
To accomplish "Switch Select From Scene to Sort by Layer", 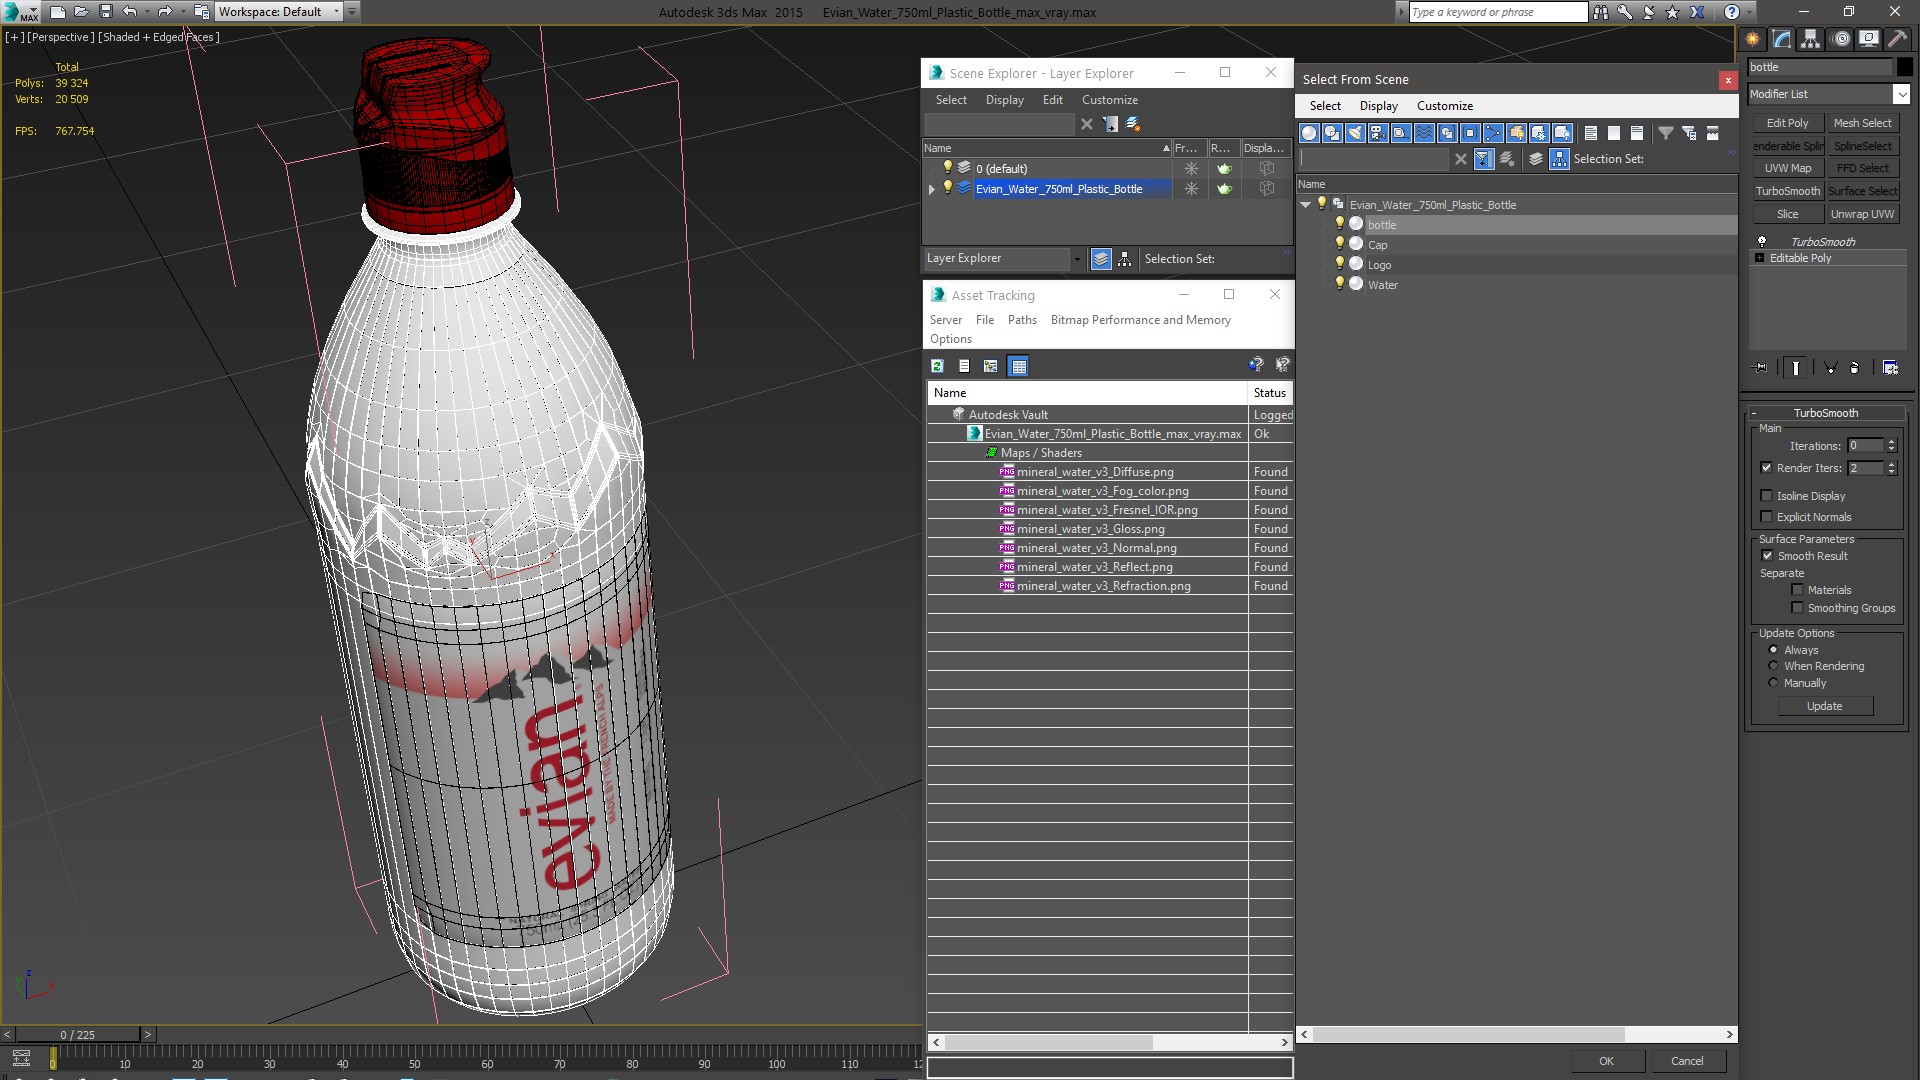I will tap(1536, 159).
